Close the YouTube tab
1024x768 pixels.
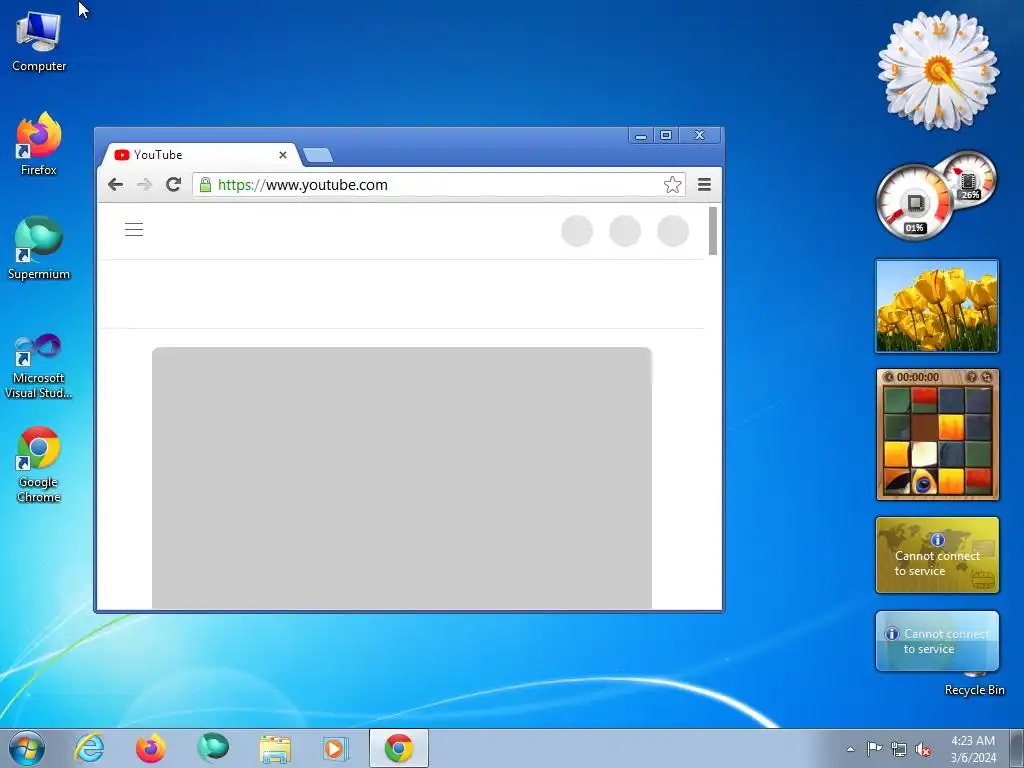click(283, 155)
